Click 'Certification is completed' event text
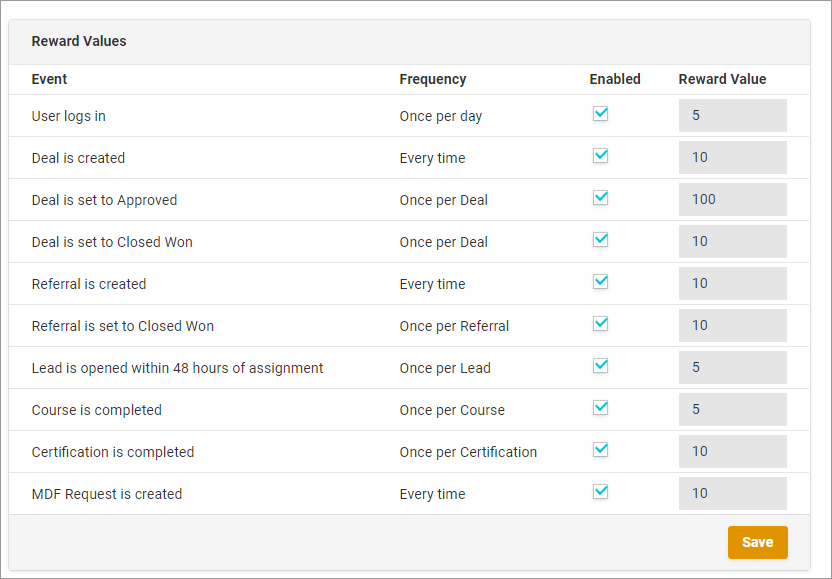 pyautogui.click(x=112, y=452)
